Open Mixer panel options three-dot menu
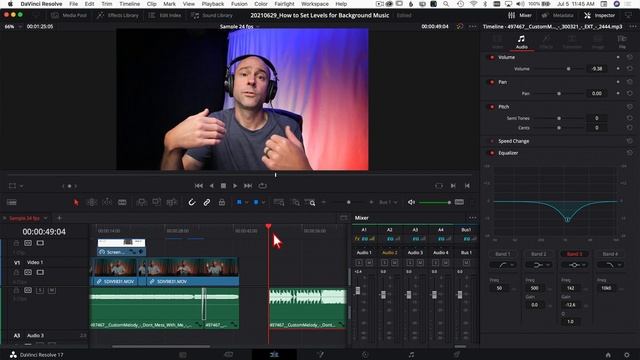The height and width of the screenshot is (360, 640). pos(473,218)
